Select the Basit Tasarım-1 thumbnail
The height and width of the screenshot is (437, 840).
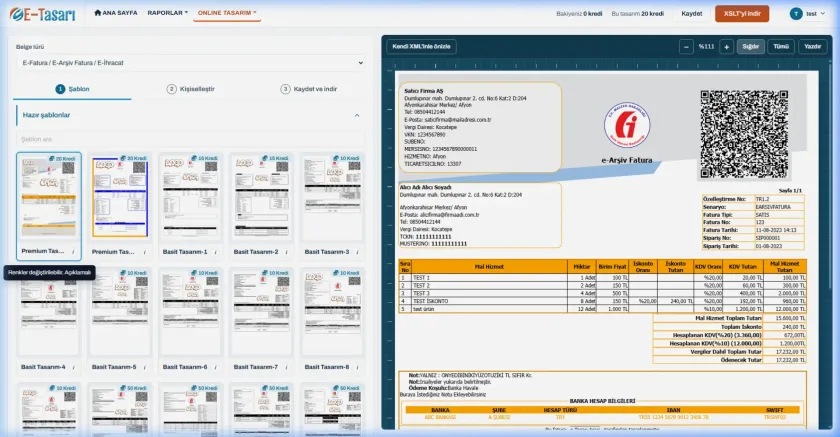(191, 198)
